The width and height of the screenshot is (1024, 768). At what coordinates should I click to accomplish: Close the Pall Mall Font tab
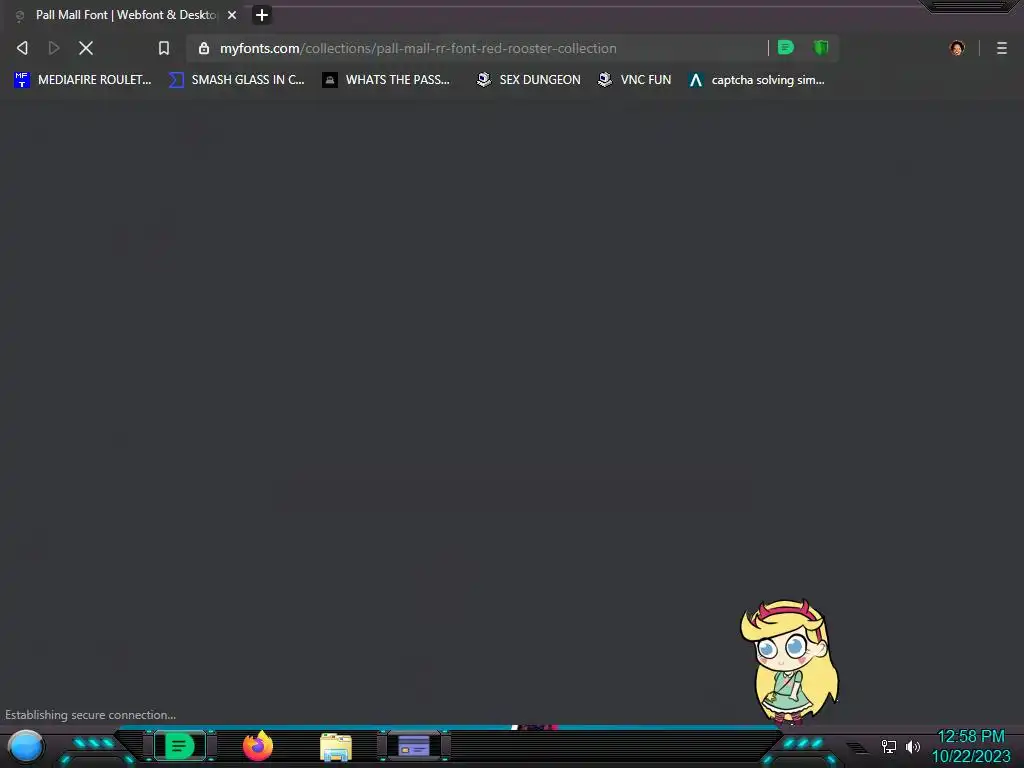232,14
